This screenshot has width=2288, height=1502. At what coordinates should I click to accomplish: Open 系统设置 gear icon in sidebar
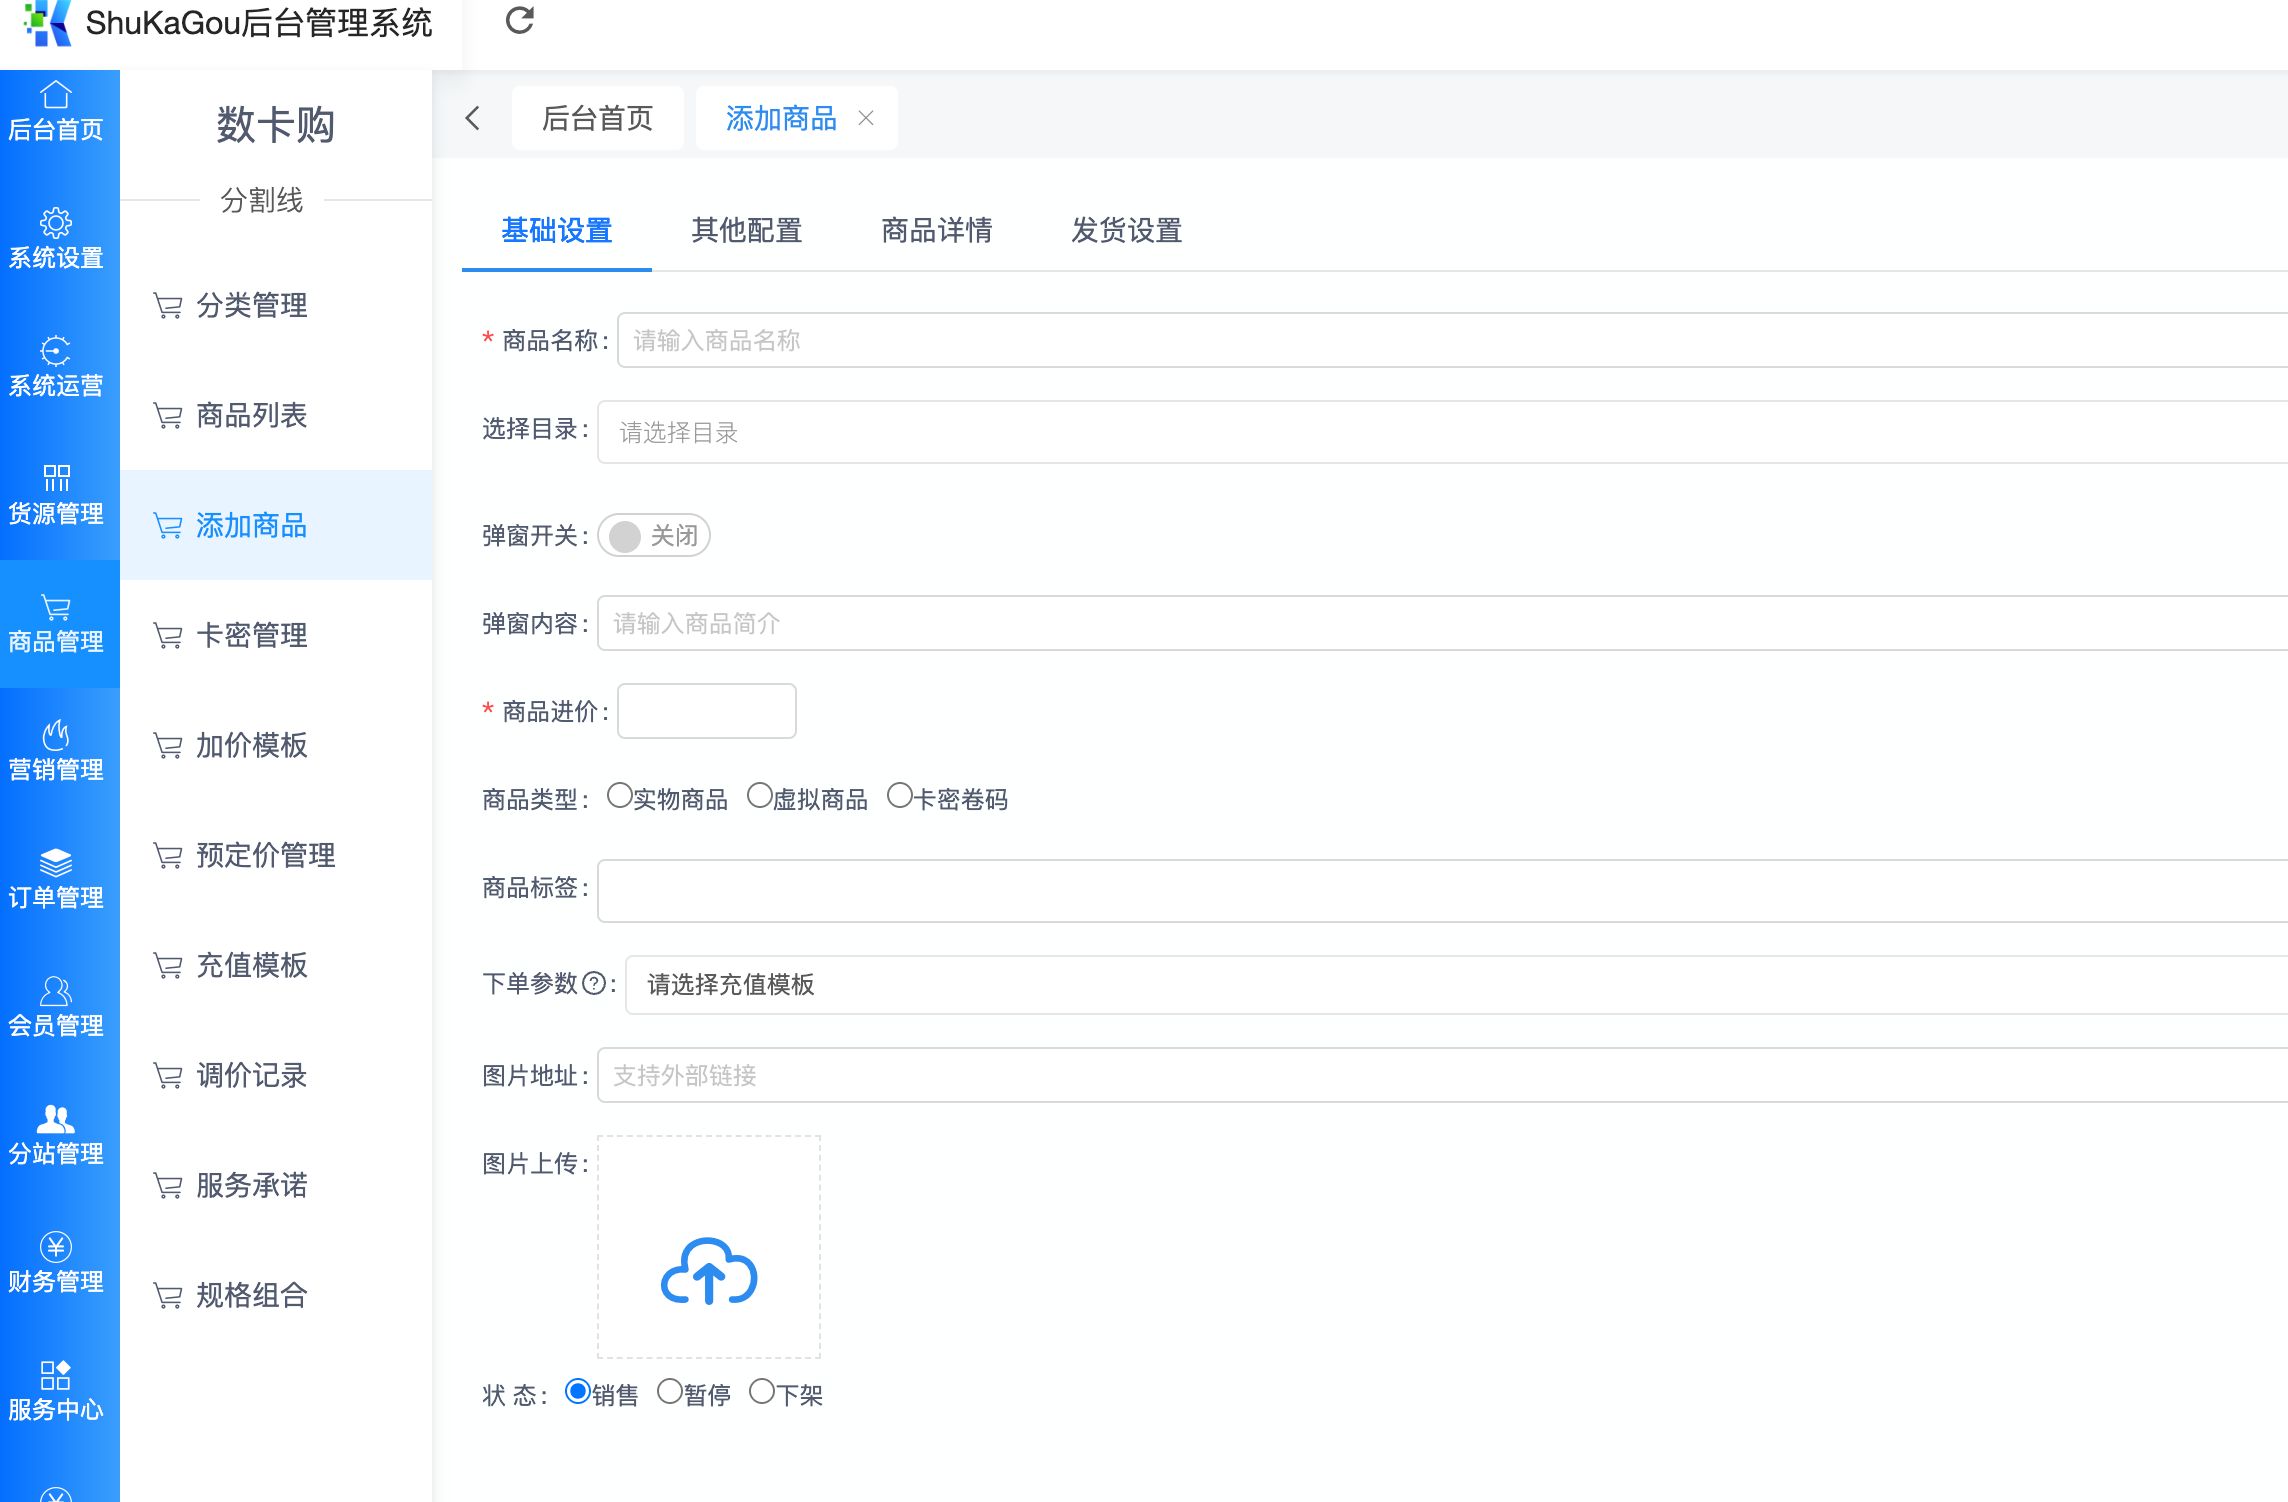(x=56, y=222)
